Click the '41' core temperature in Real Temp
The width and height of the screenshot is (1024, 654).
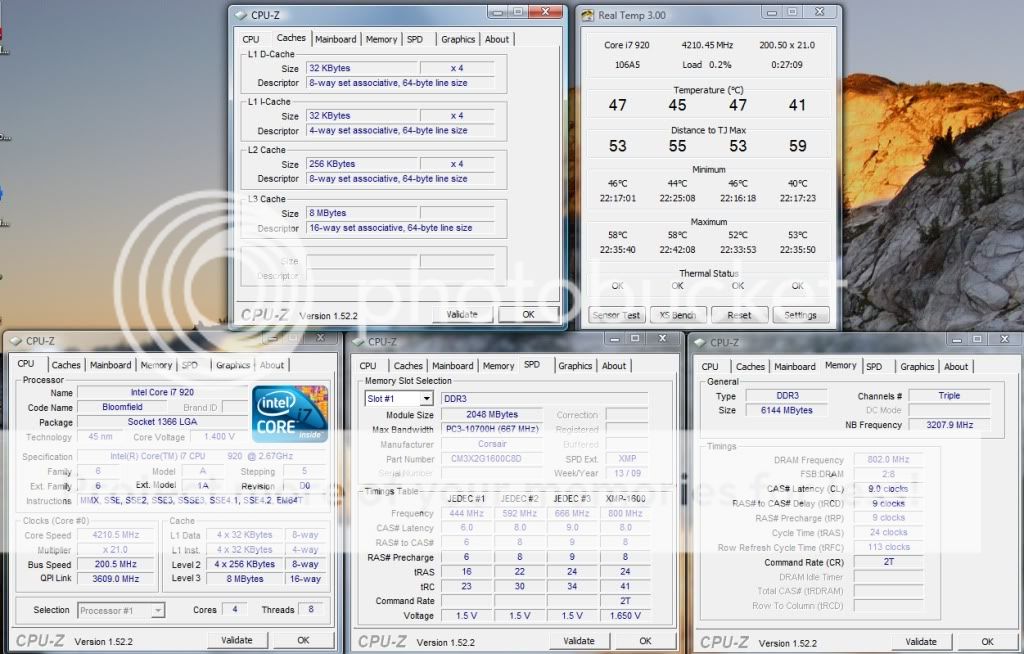point(797,105)
